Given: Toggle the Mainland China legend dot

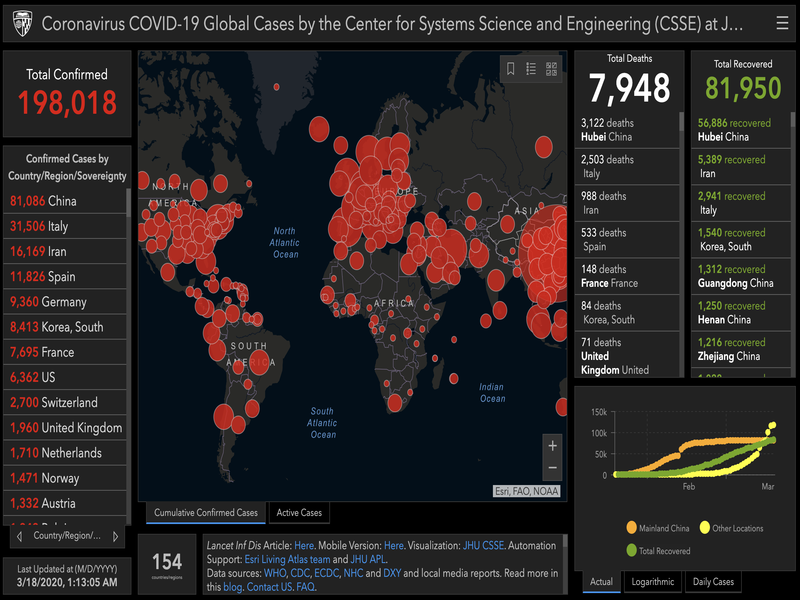Looking at the screenshot, I should (x=632, y=528).
